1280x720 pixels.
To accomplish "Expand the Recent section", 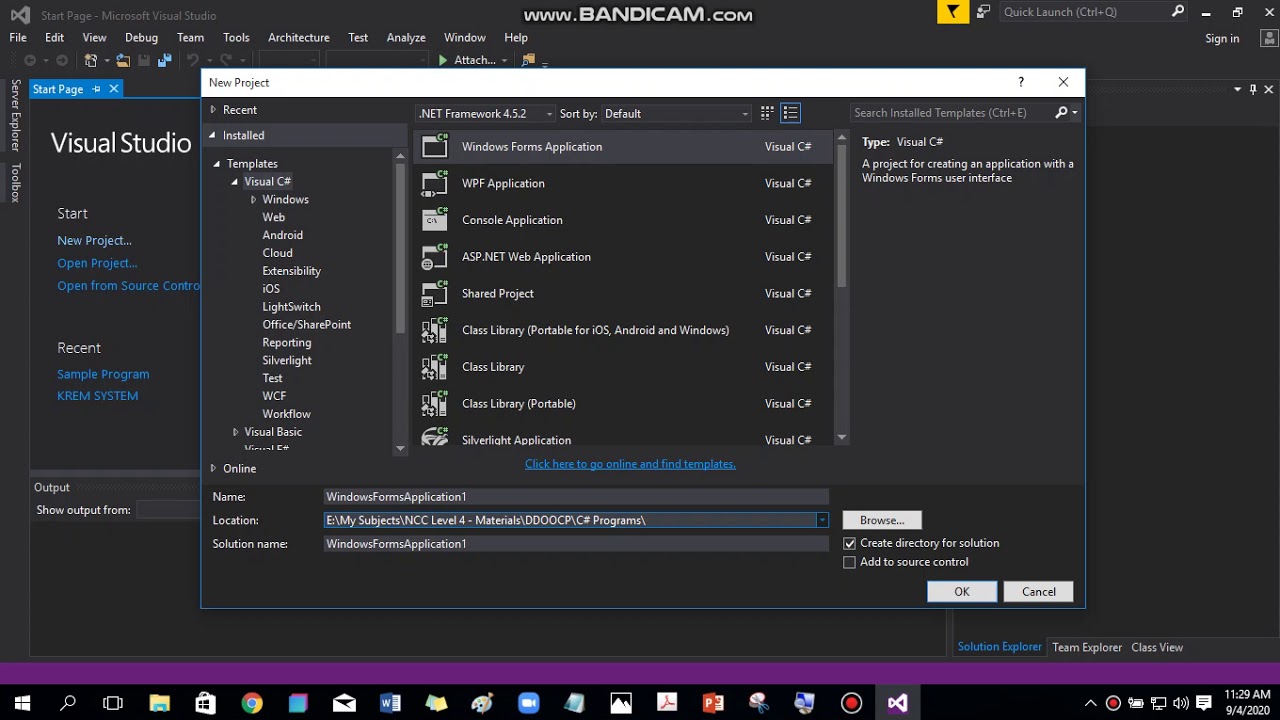I will (x=213, y=110).
